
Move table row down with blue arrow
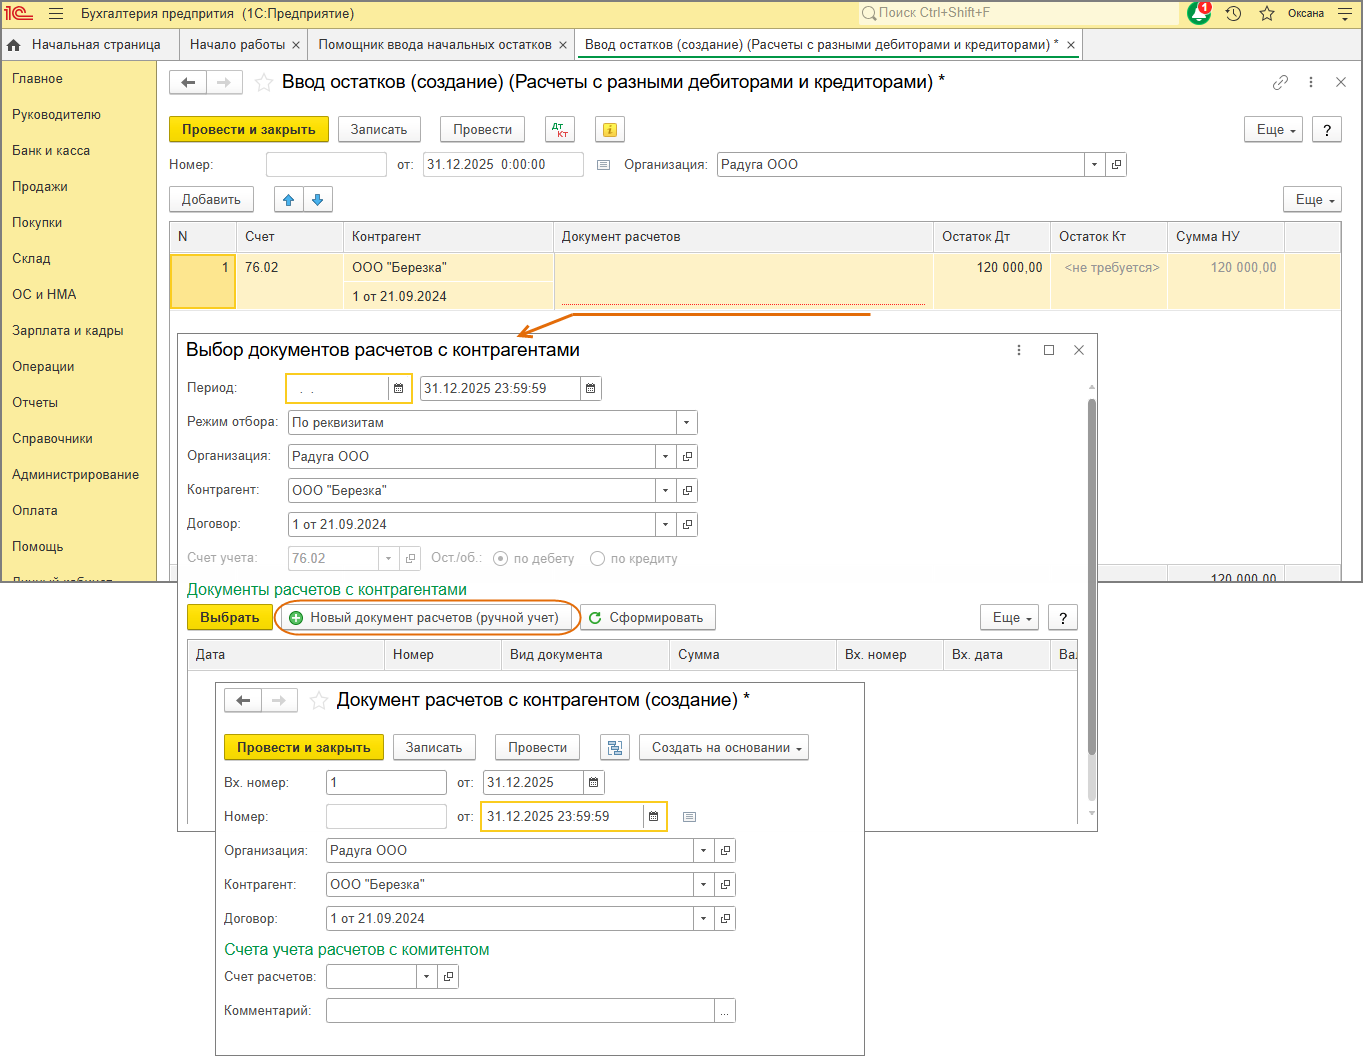point(317,200)
